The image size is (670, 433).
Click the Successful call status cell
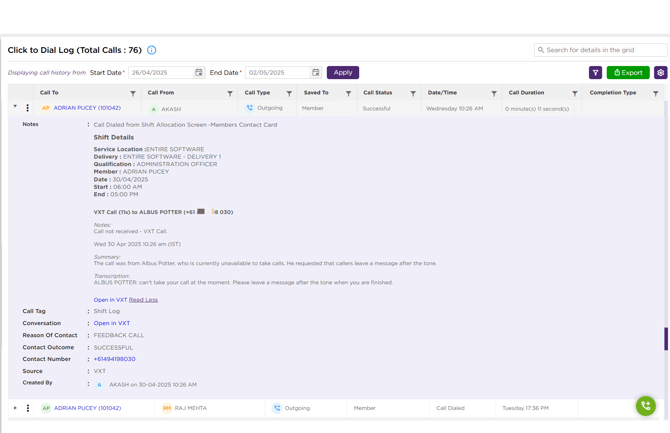pos(376,109)
